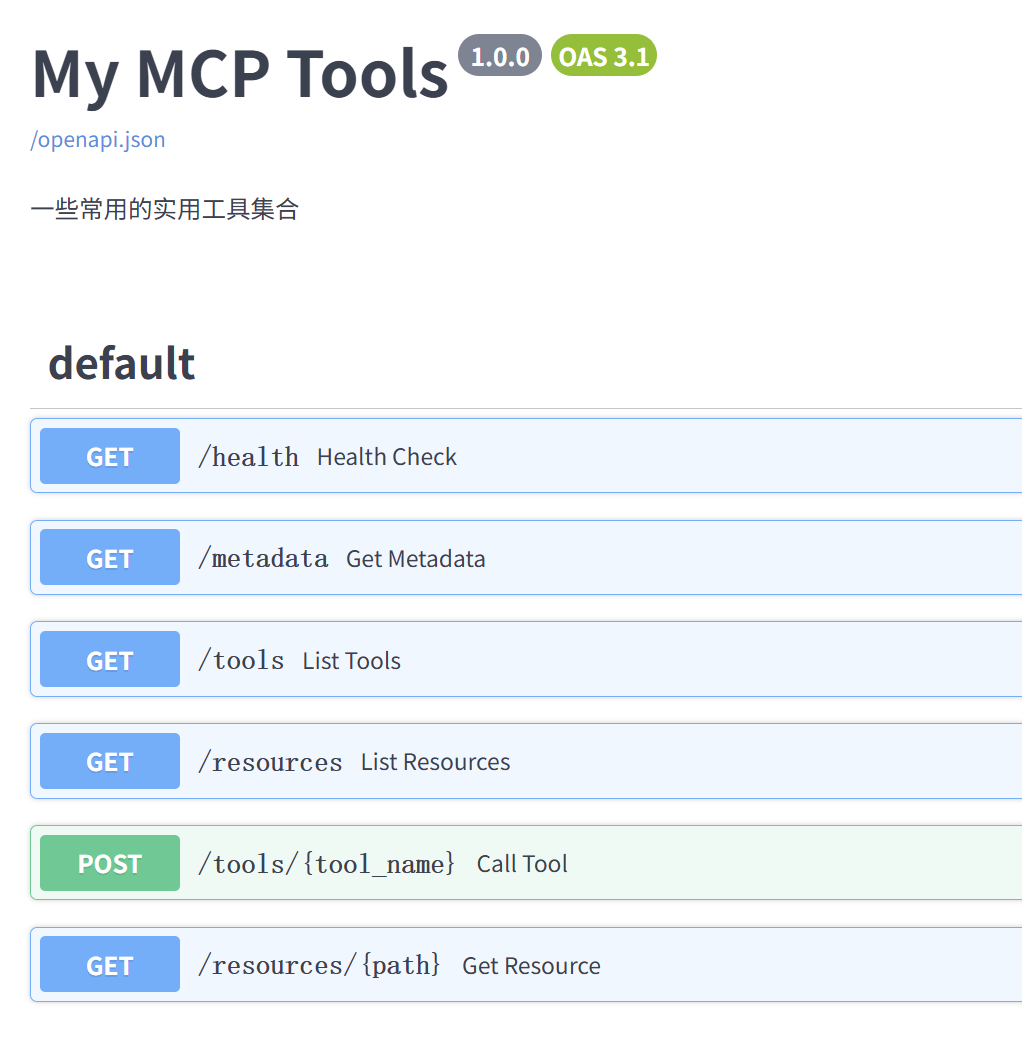1022x1046 pixels.
Task: Click the OAS 3.1 badge
Action: point(604,56)
